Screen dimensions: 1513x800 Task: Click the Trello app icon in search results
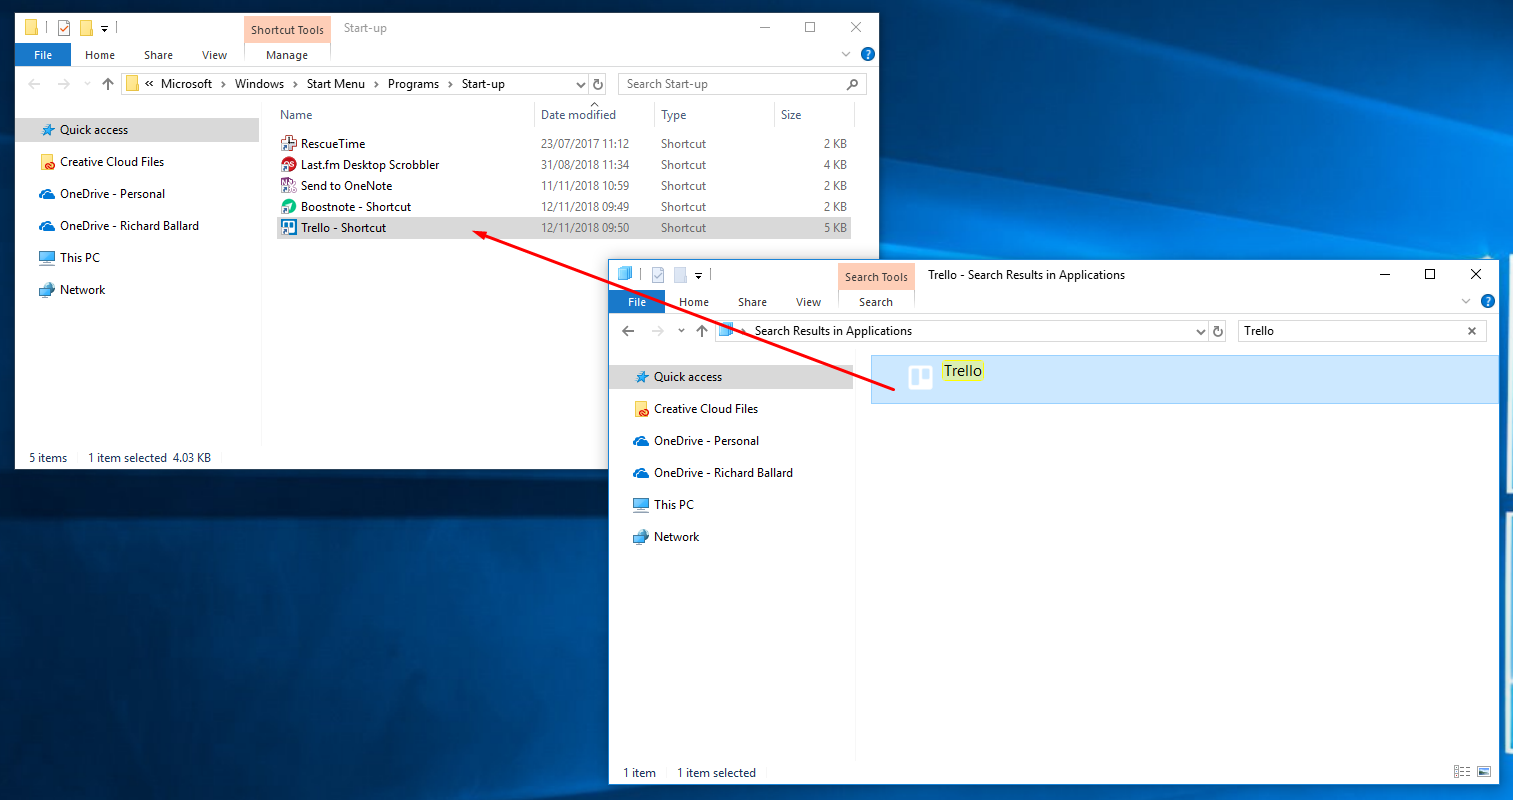(x=920, y=377)
